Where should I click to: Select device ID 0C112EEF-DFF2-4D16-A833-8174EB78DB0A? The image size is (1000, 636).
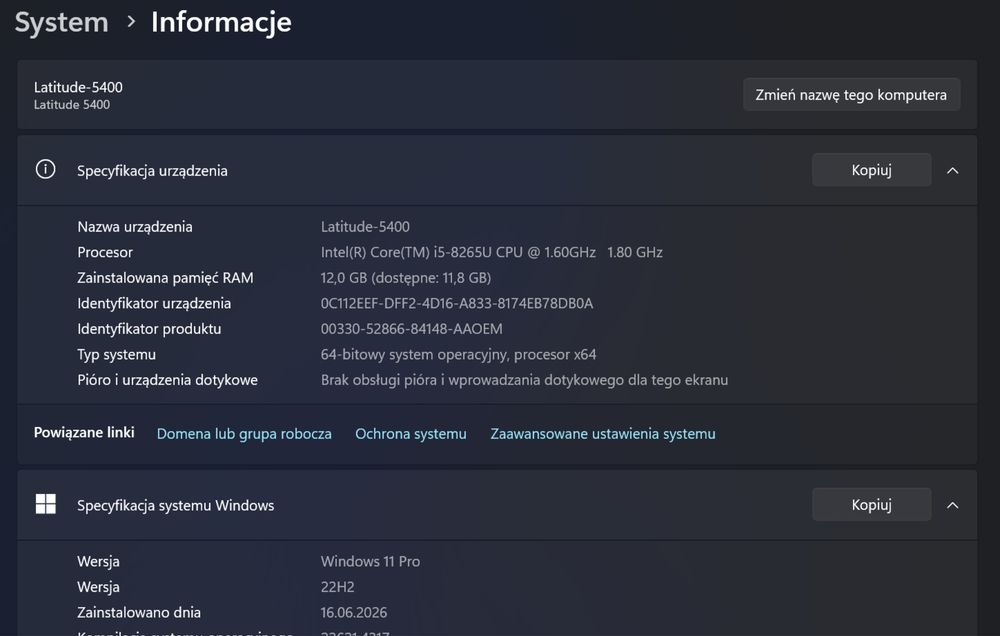point(457,303)
